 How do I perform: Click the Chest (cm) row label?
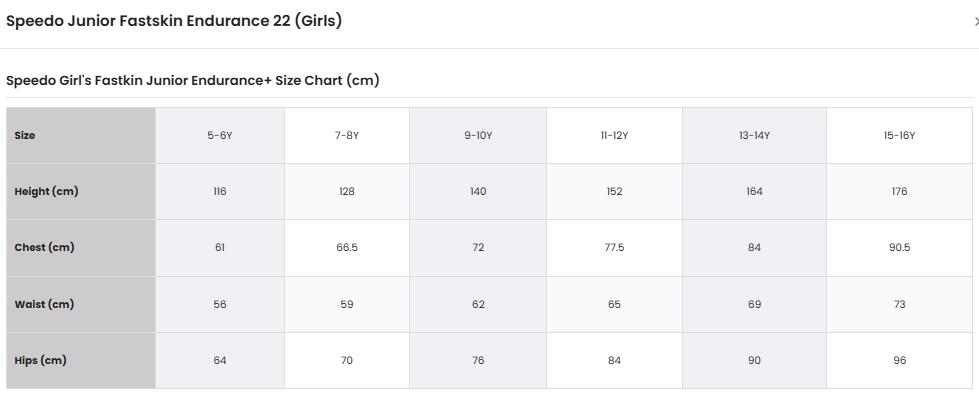point(44,247)
